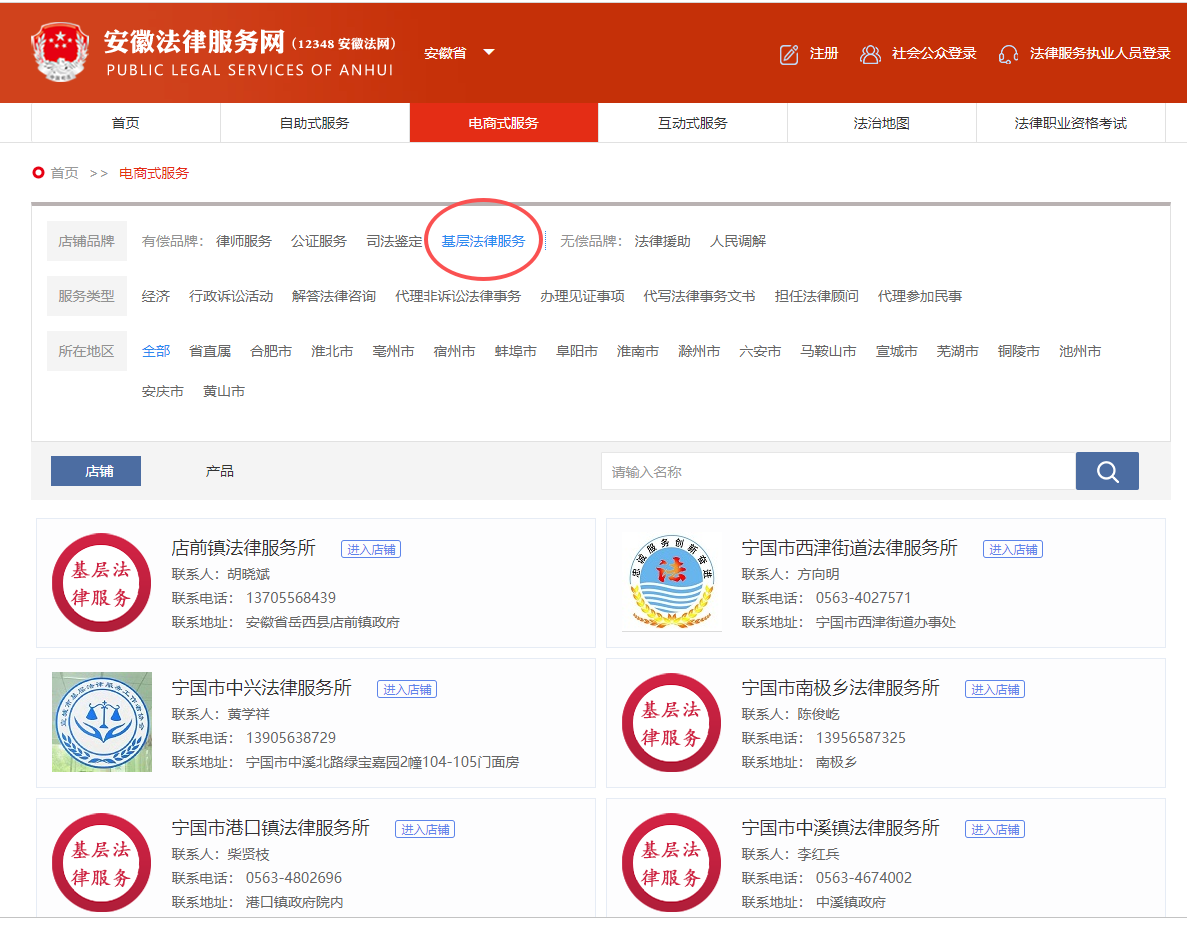Screen dimensions: 1187x935
Task: Open 宁国市中兴法律服务所 scales logo image
Action: pos(102,722)
